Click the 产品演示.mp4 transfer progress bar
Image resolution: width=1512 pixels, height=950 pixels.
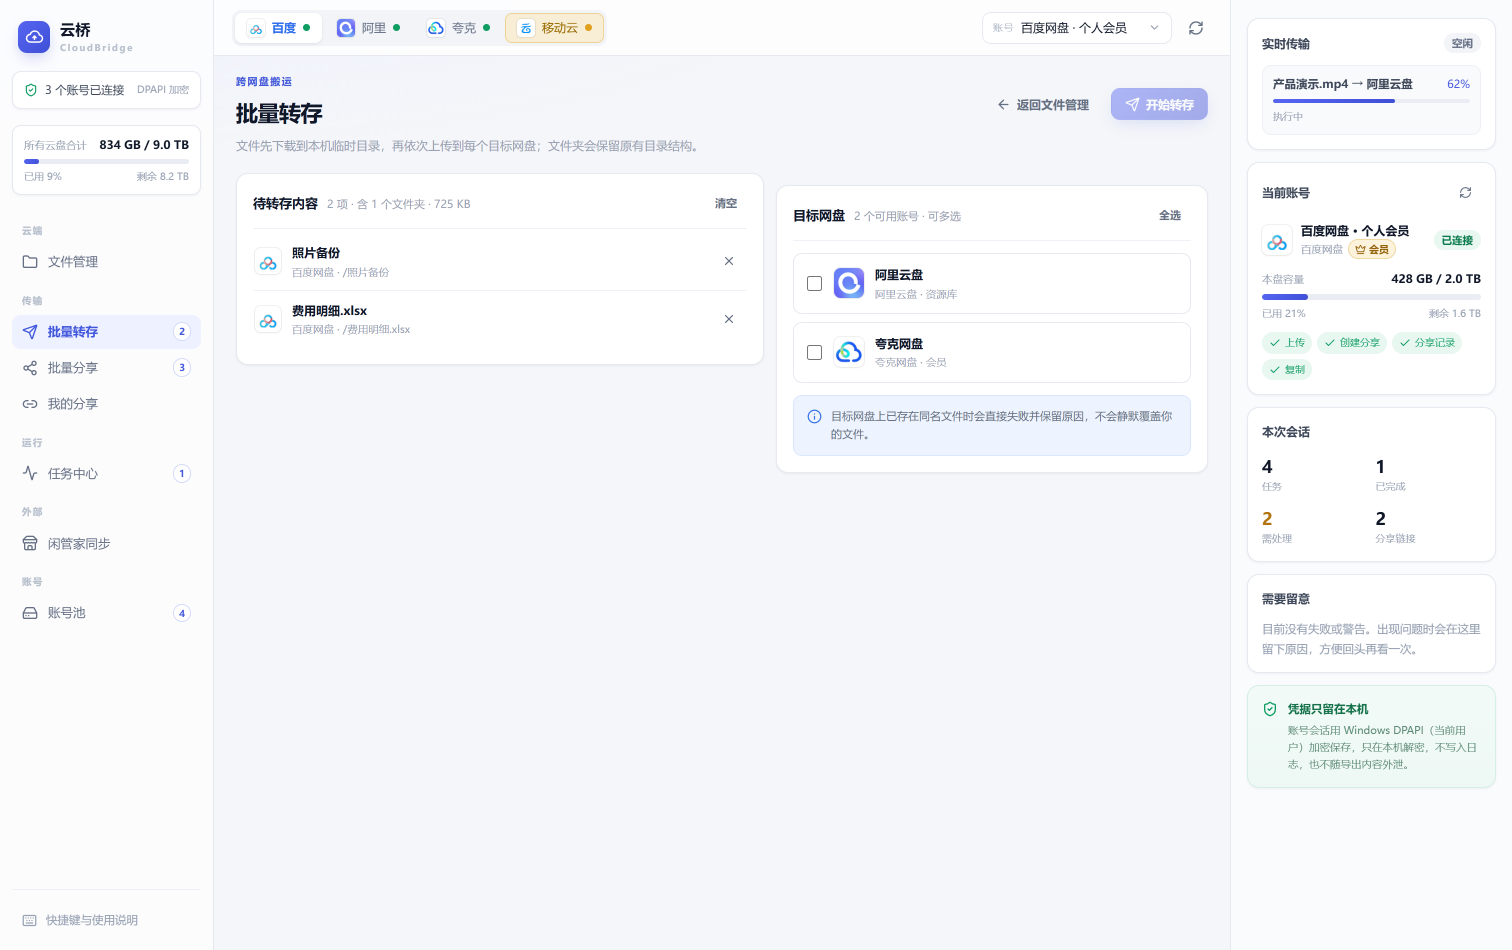tap(1371, 101)
